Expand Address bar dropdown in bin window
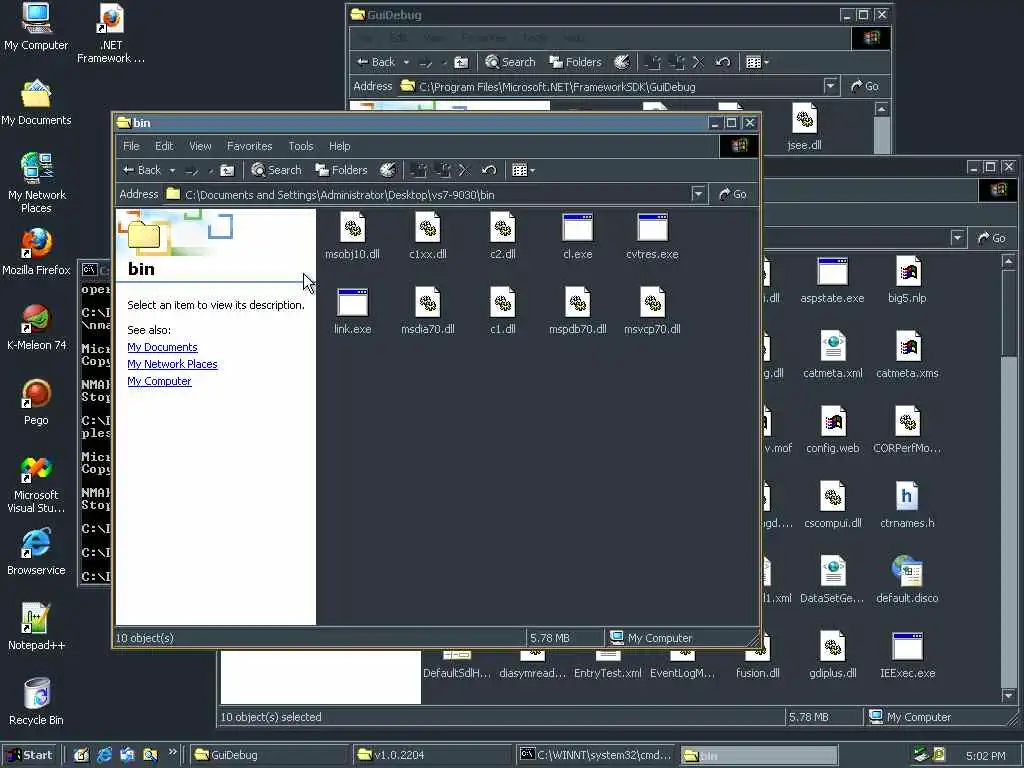1024x768 pixels. pos(698,194)
